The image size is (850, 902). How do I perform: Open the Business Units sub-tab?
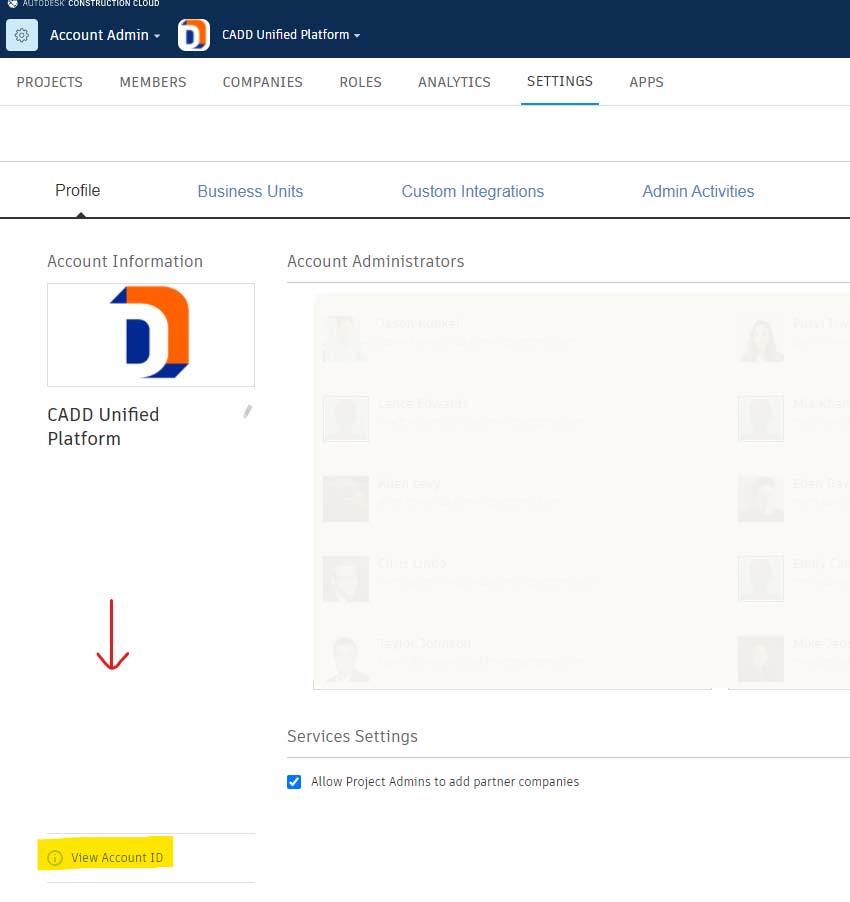[250, 191]
